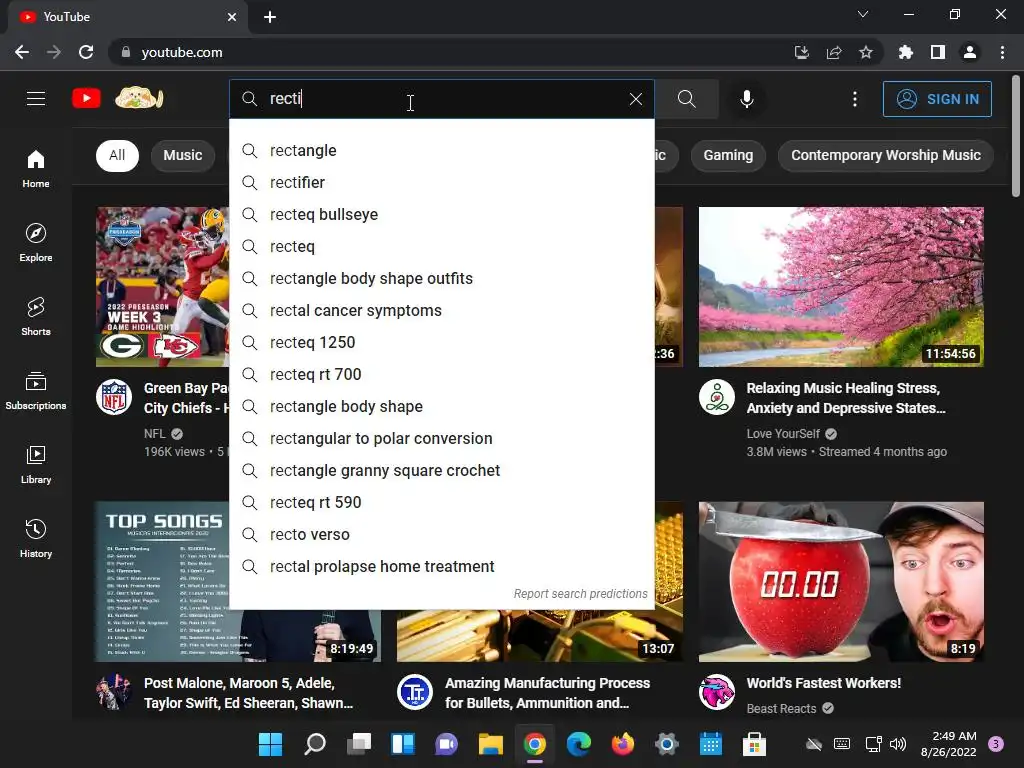The height and width of the screenshot is (768, 1024).
Task: Toggle Chrome side panel icon
Action: [x=938, y=52]
